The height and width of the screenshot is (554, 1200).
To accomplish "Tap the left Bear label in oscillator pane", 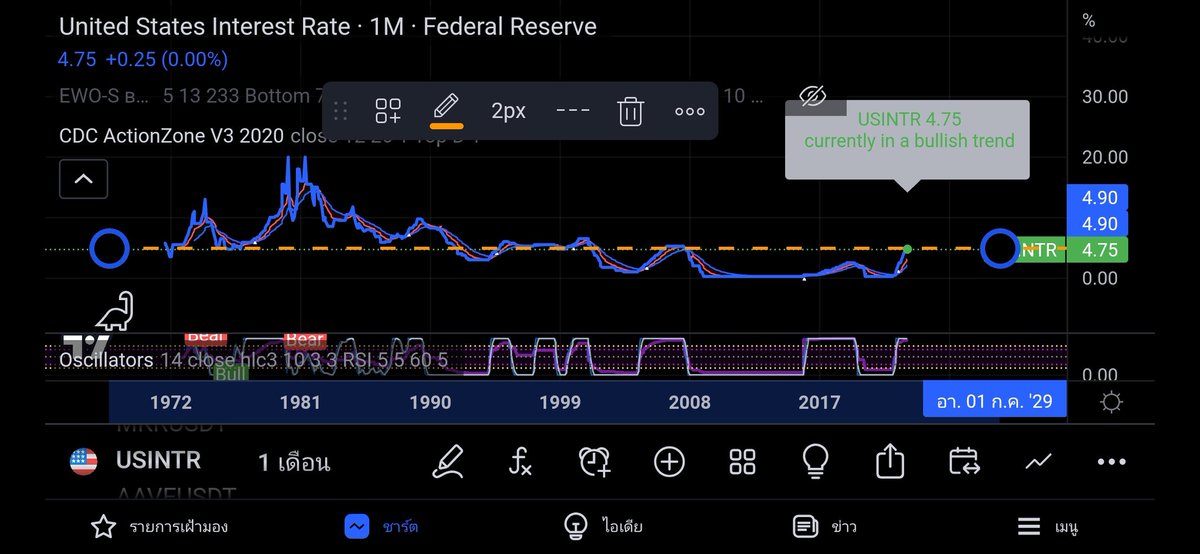I will click(x=205, y=337).
